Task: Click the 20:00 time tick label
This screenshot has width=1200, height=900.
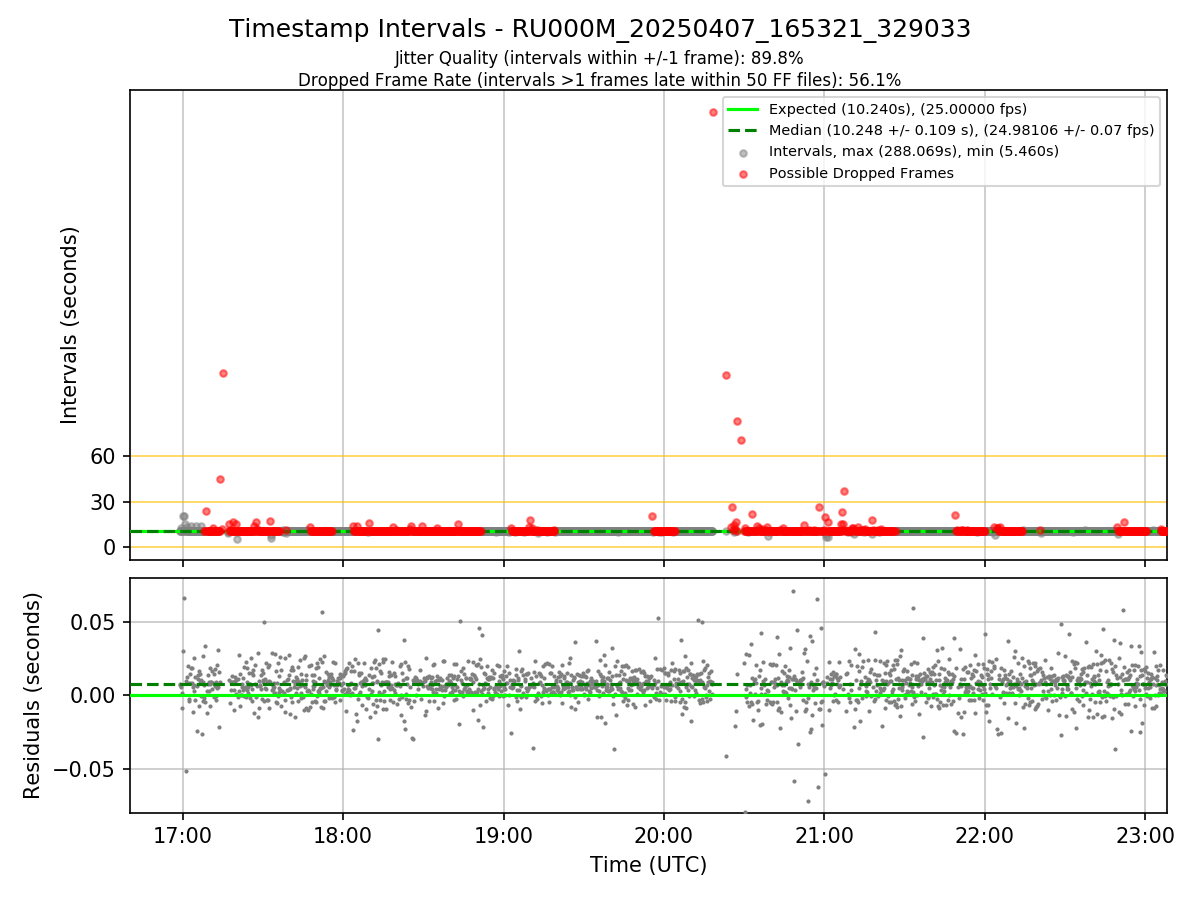Action: (x=664, y=836)
